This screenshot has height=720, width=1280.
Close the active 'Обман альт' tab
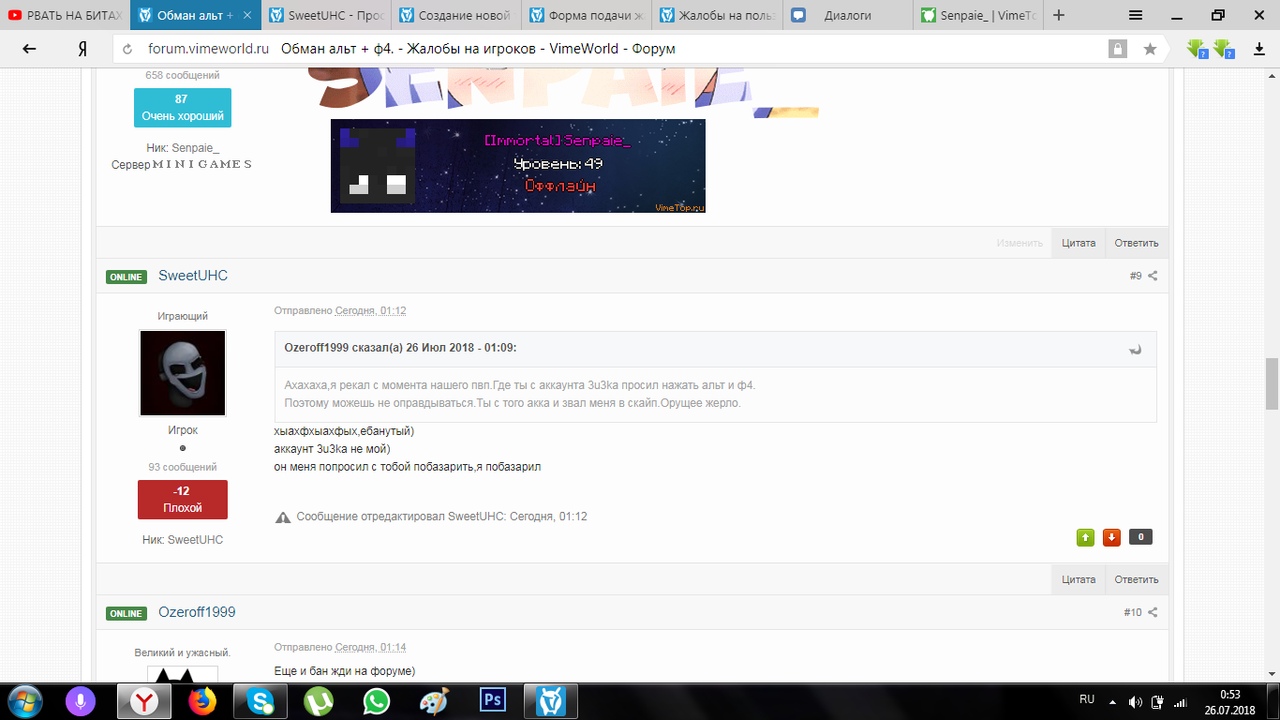pos(246,15)
